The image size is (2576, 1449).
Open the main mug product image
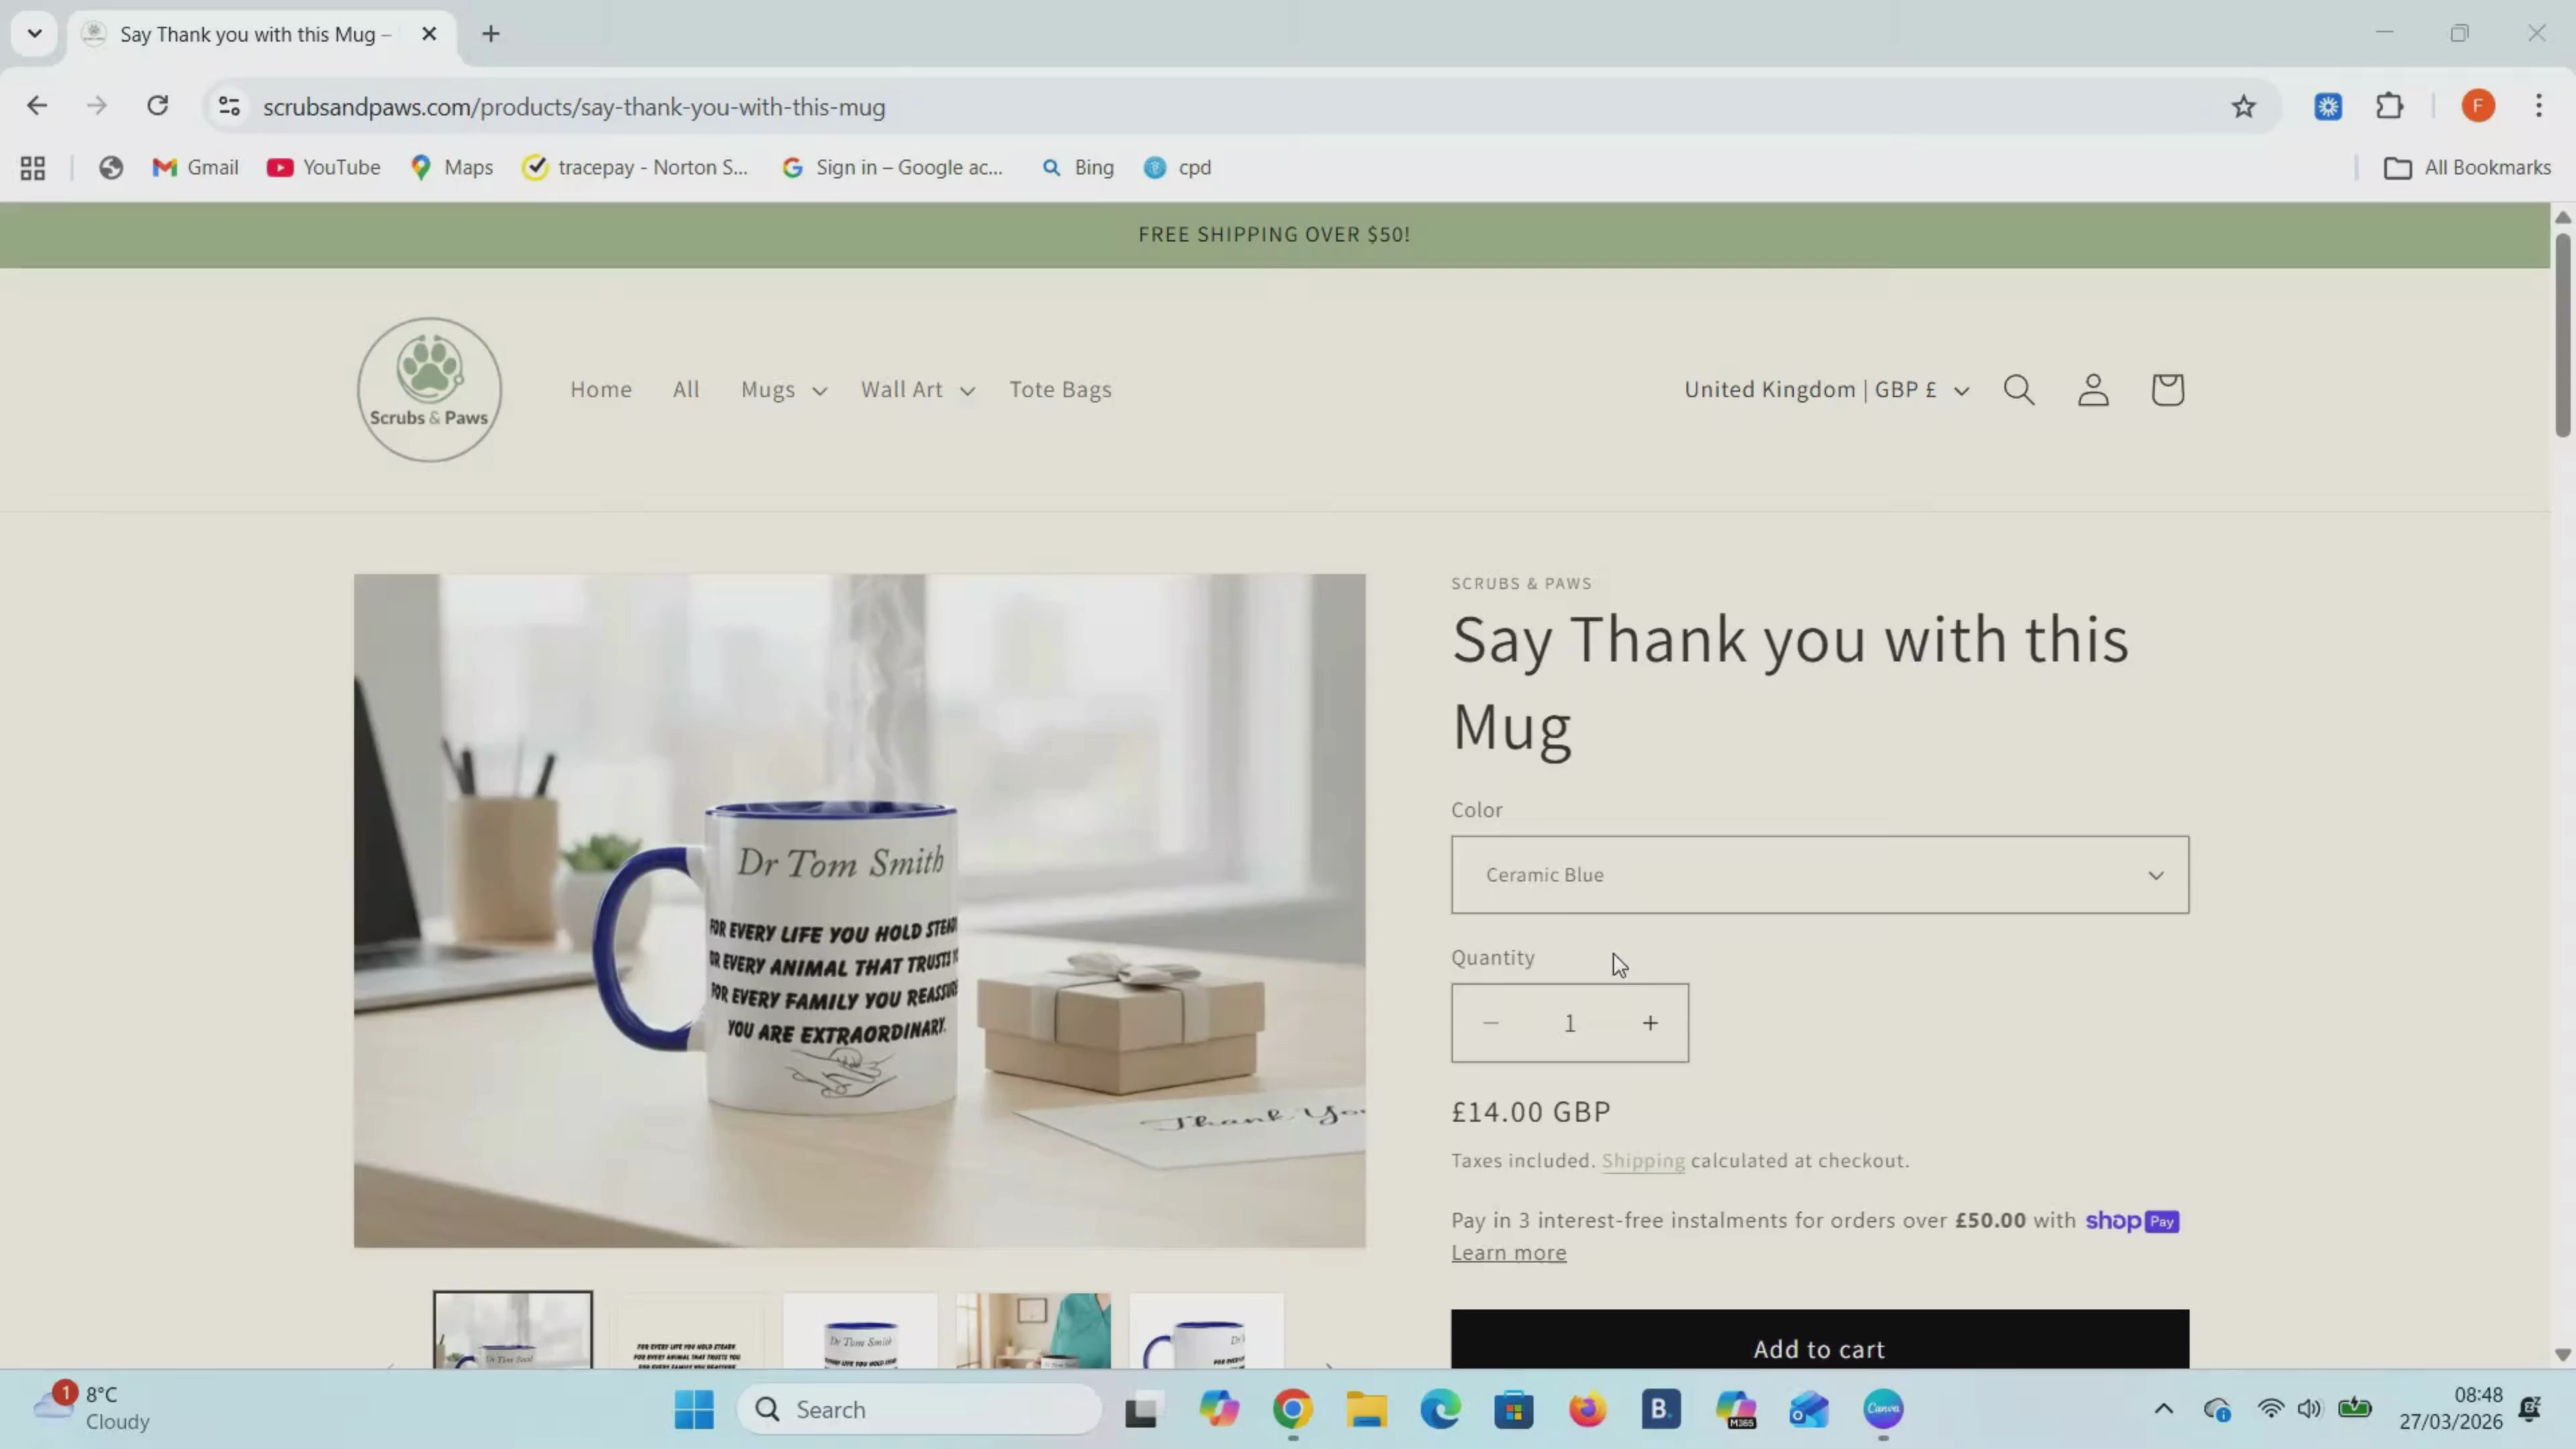pos(860,911)
